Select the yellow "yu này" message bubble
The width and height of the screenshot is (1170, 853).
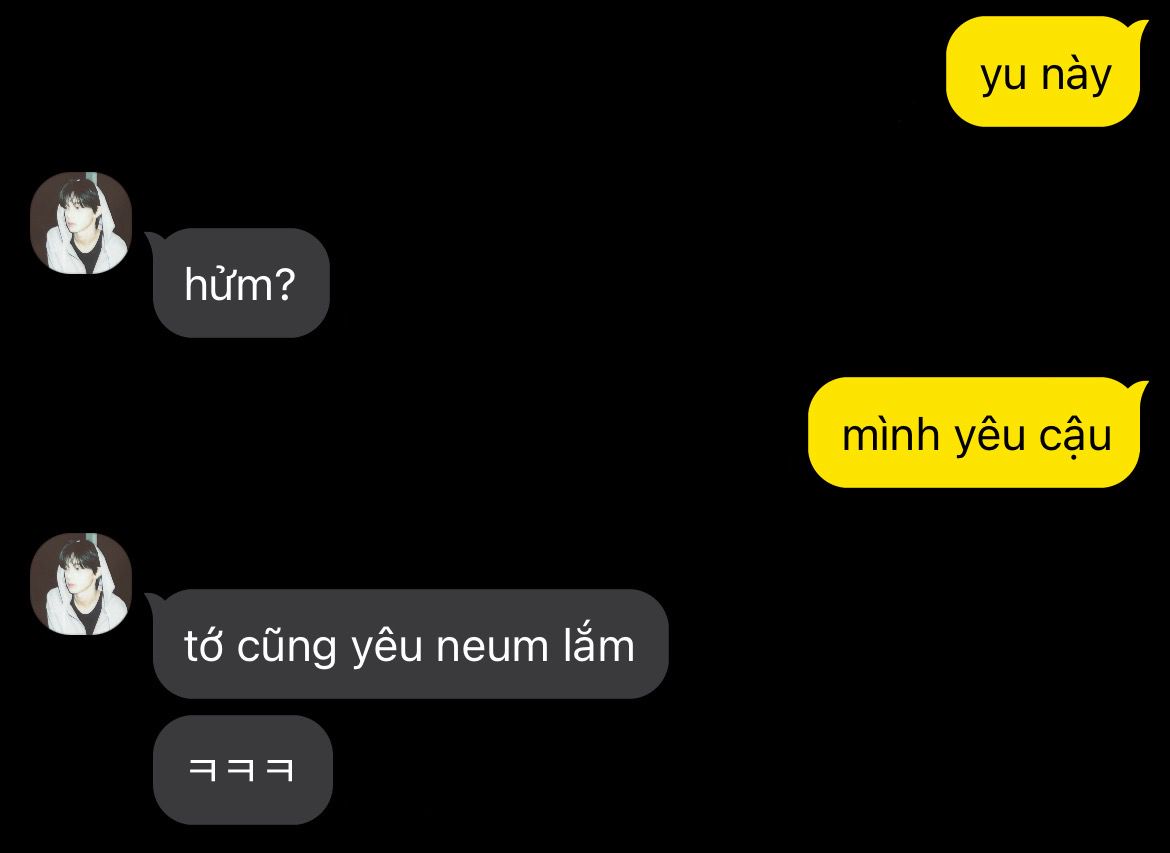[1046, 72]
